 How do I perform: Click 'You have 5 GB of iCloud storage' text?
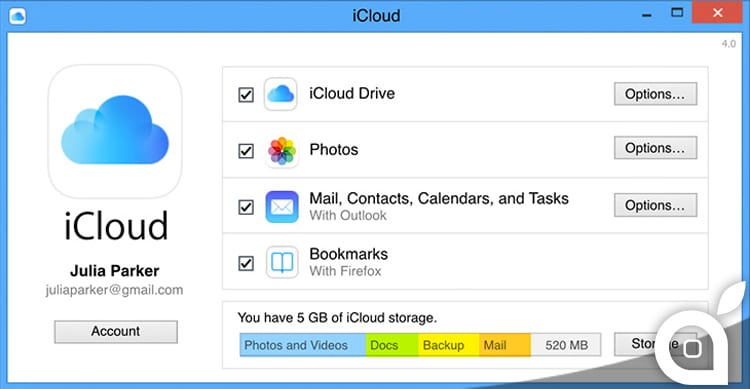337,318
